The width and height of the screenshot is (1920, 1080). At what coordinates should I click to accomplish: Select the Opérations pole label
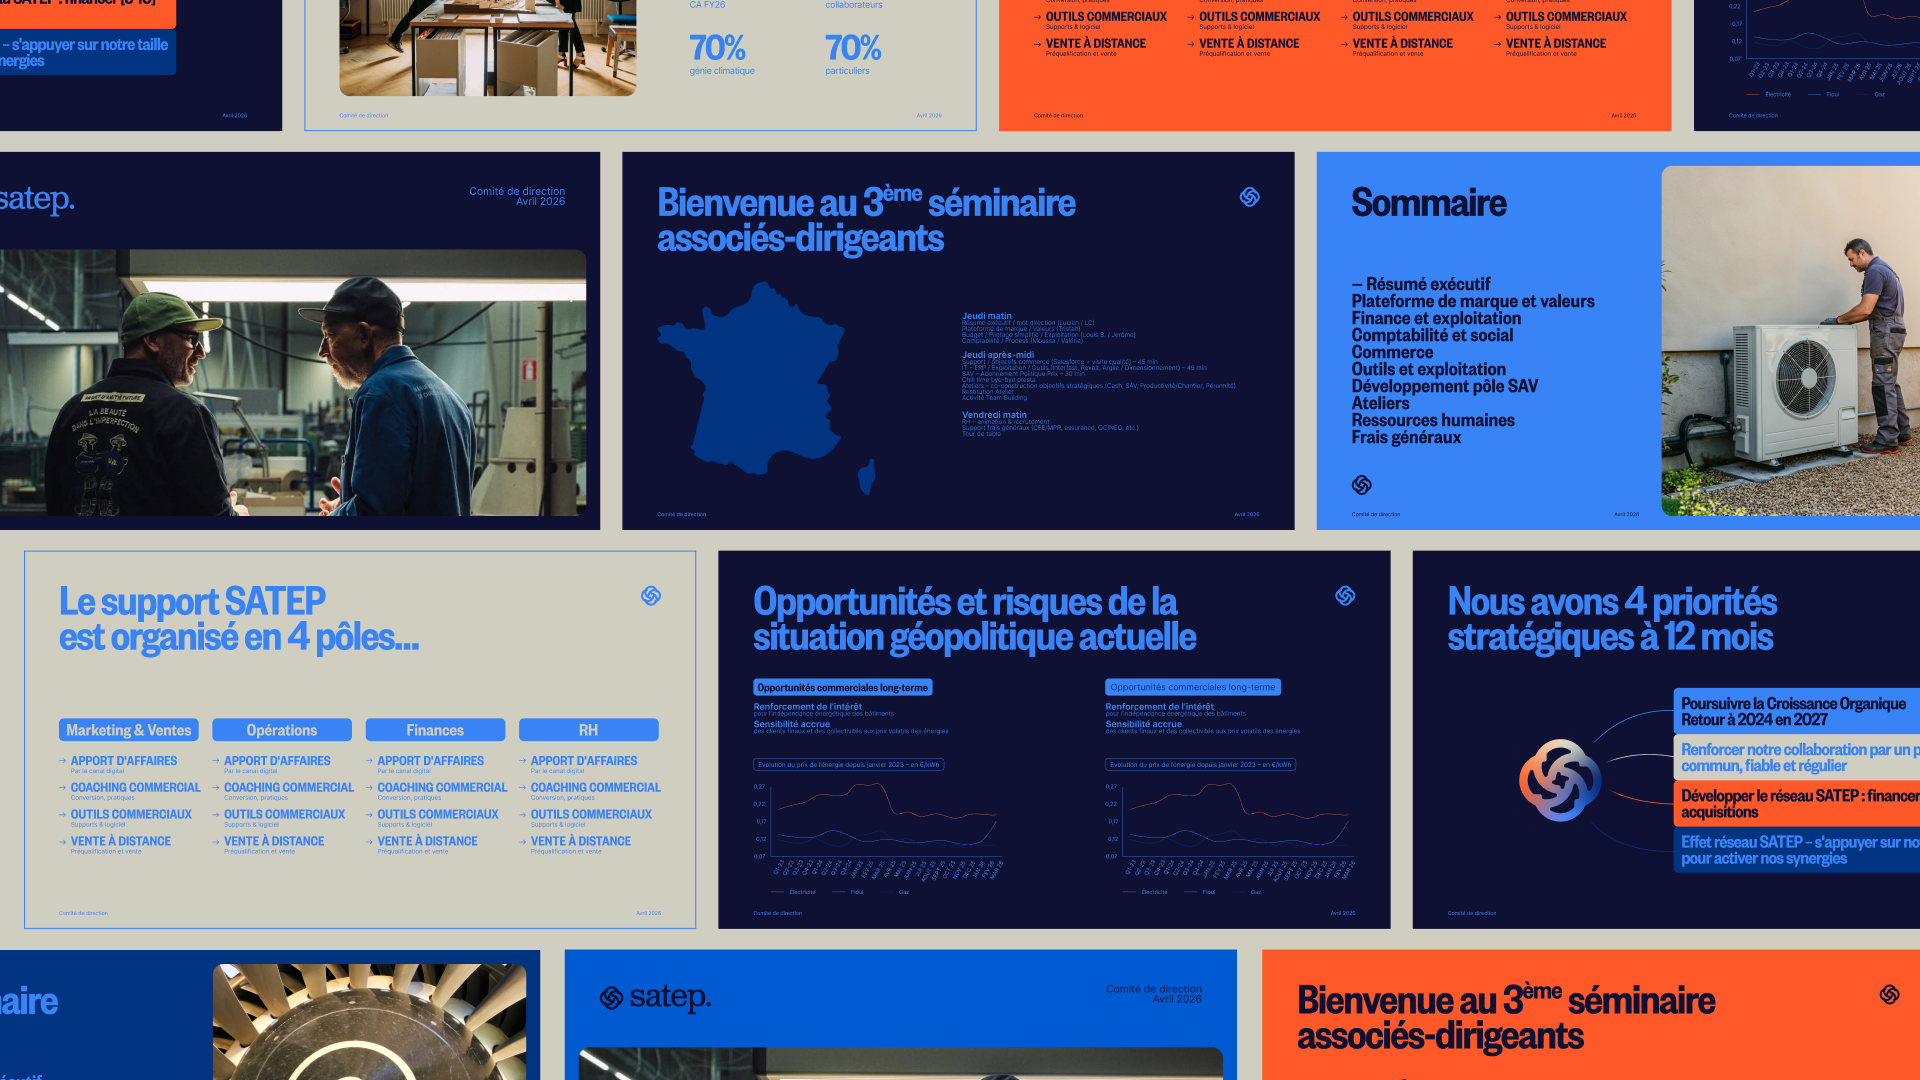click(x=282, y=730)
